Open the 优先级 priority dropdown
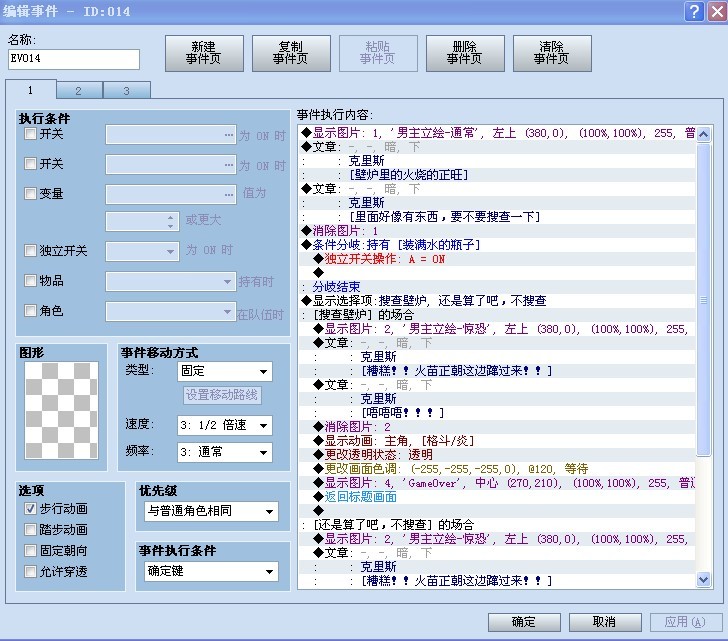Image resolution: width=728 pixels, height=641 pixels. (x=211, y=512)
